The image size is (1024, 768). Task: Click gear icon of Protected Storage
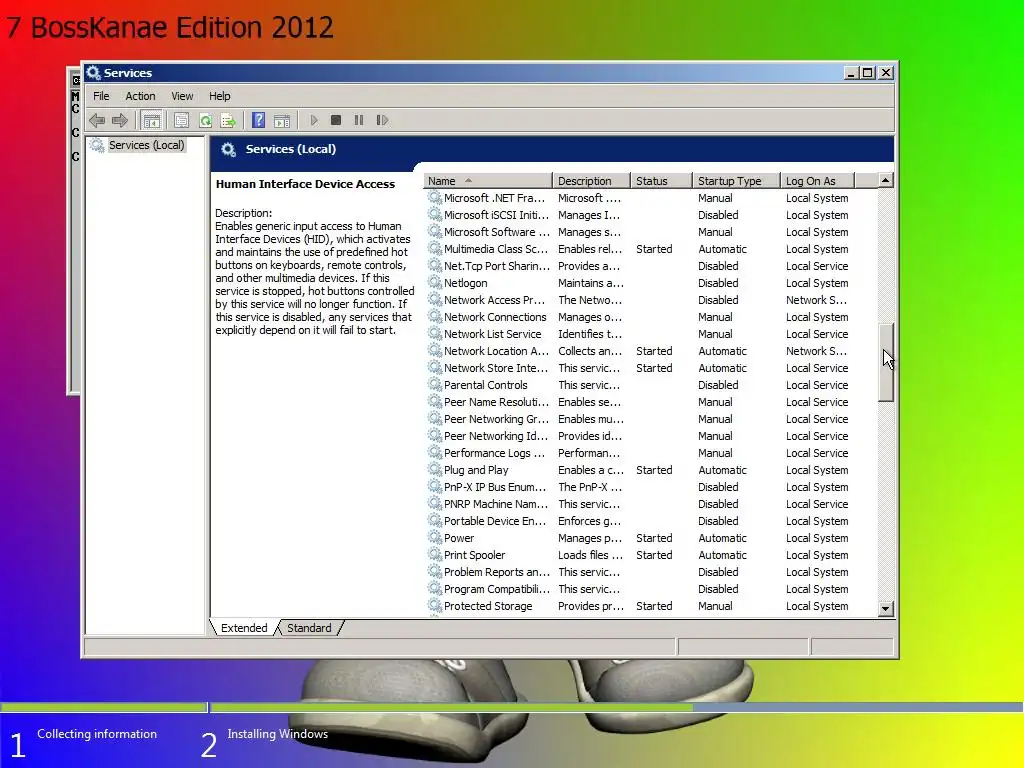point(434,605)
